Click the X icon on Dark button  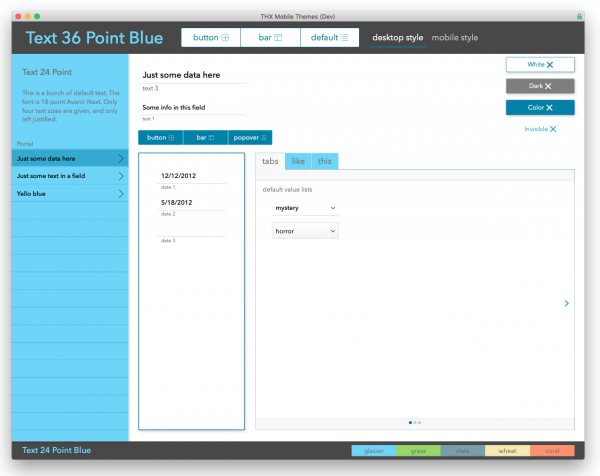(x=548, y=86)
